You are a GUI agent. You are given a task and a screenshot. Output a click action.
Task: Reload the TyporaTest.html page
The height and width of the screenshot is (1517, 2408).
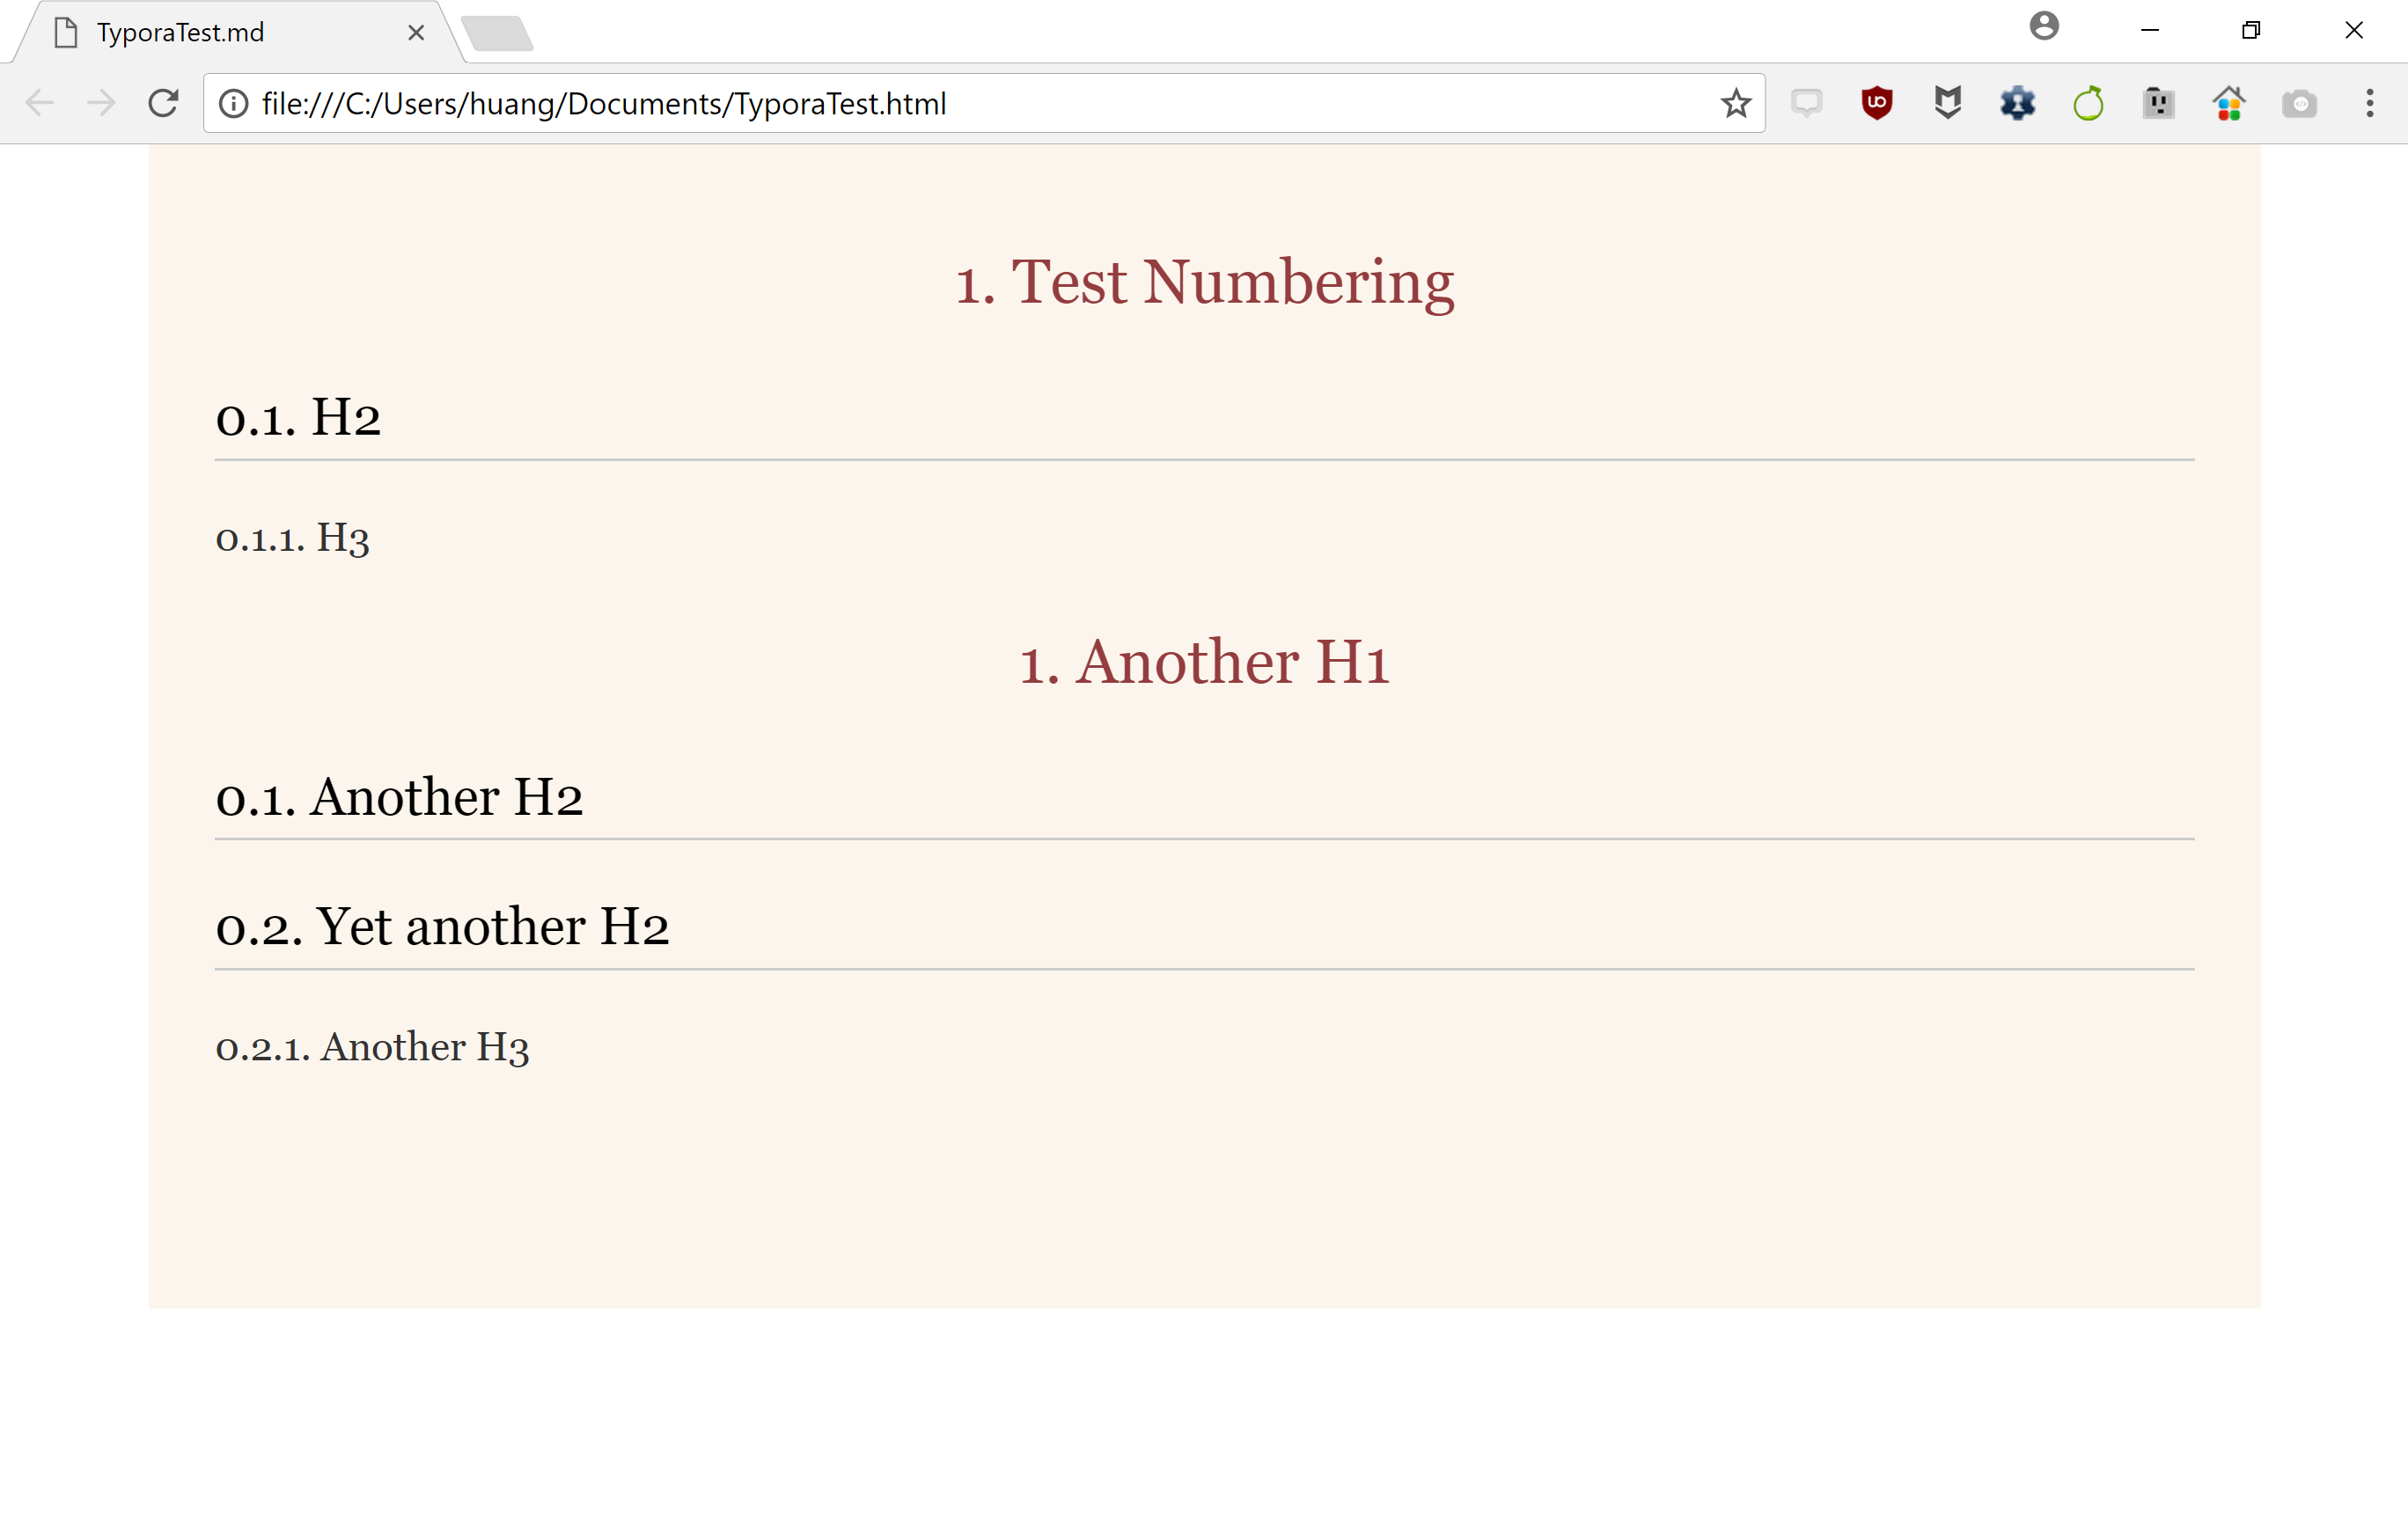(x=164, y=103)
